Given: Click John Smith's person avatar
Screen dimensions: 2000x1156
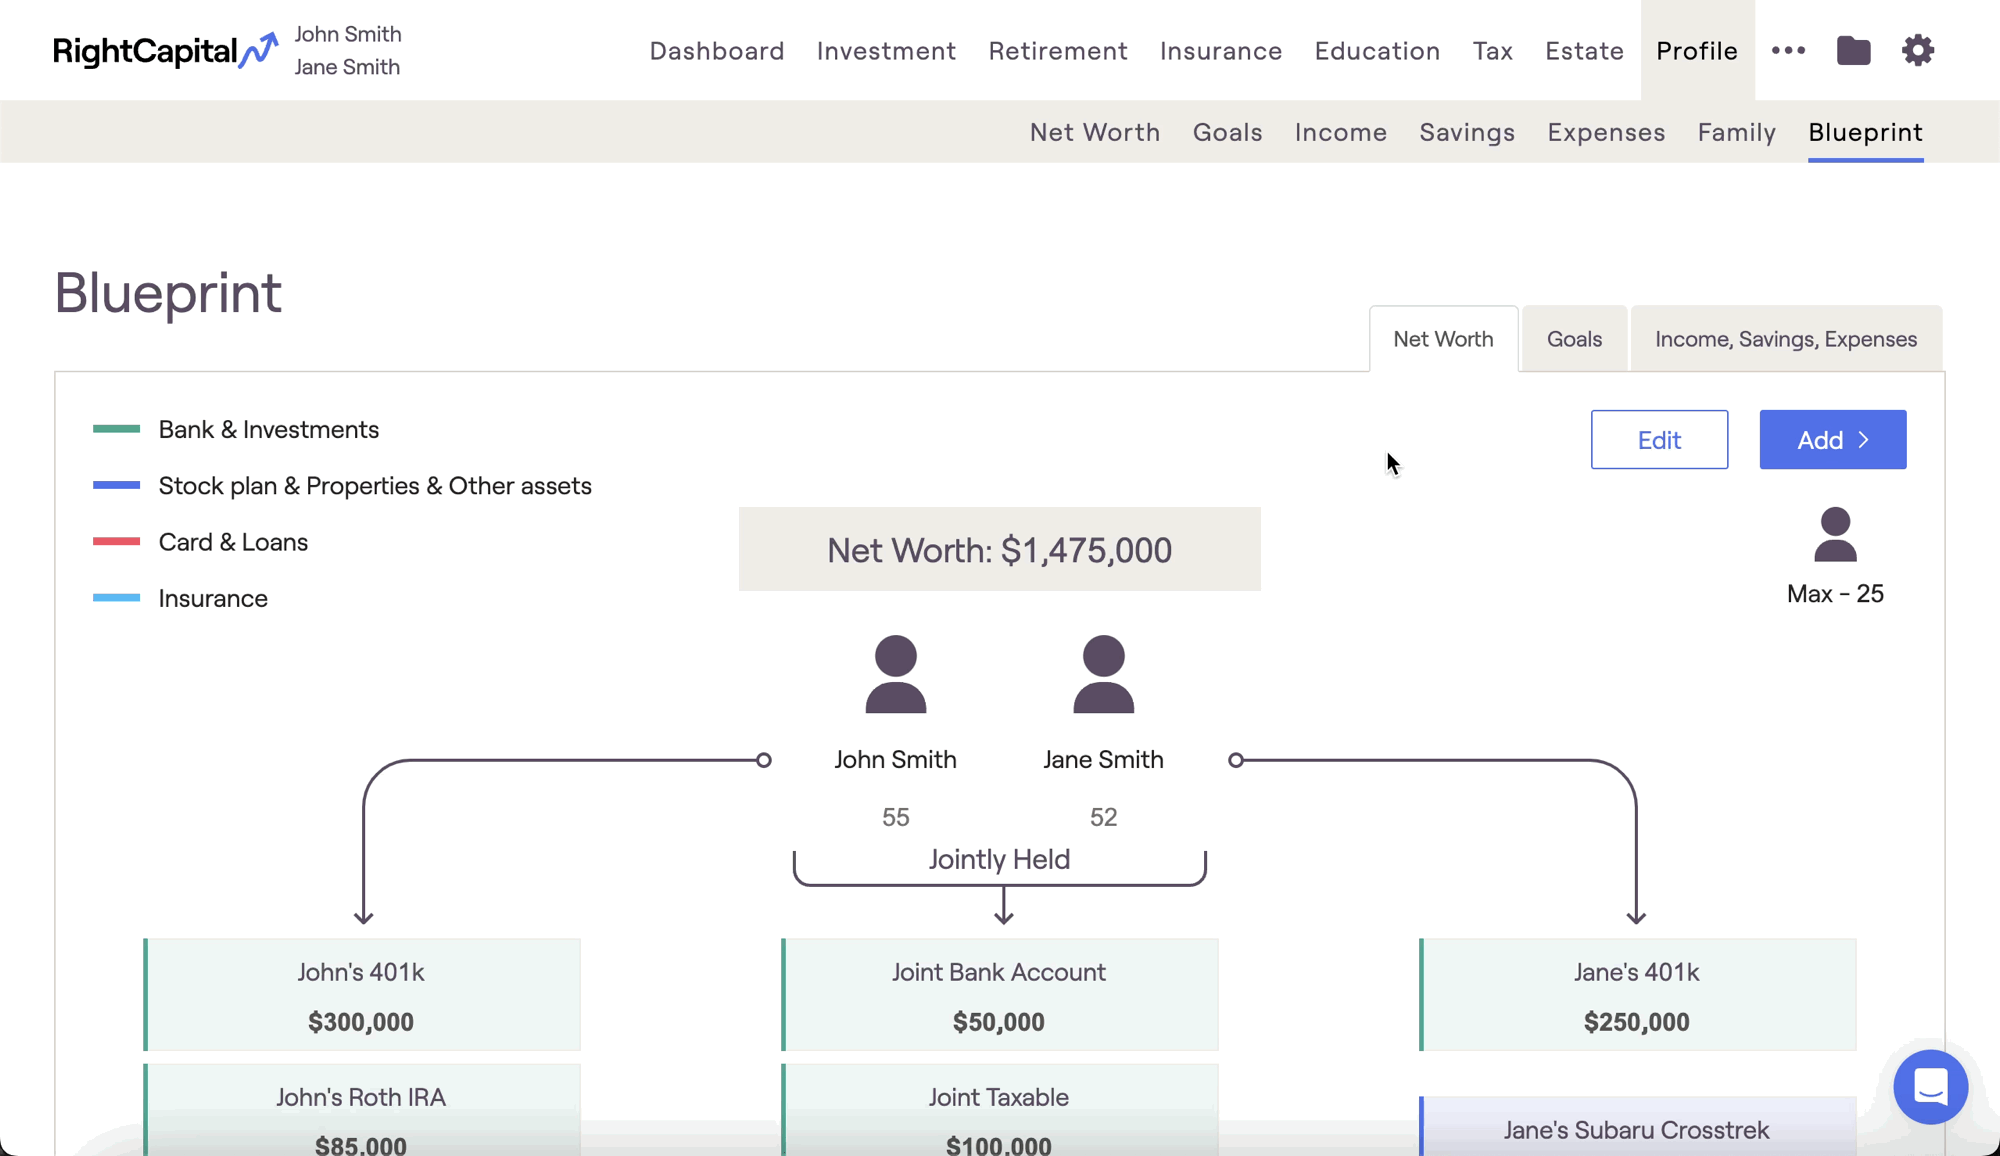Looking at the screenshot, I should coord(895,674).
